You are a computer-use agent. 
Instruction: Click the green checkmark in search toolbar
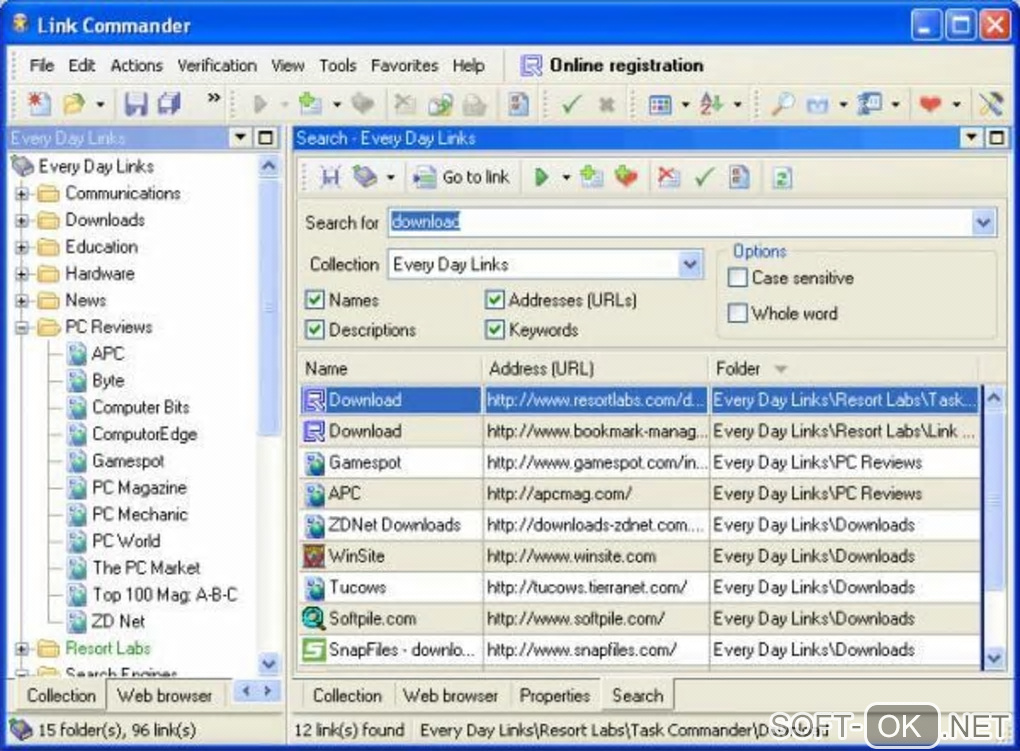(705, 177)
